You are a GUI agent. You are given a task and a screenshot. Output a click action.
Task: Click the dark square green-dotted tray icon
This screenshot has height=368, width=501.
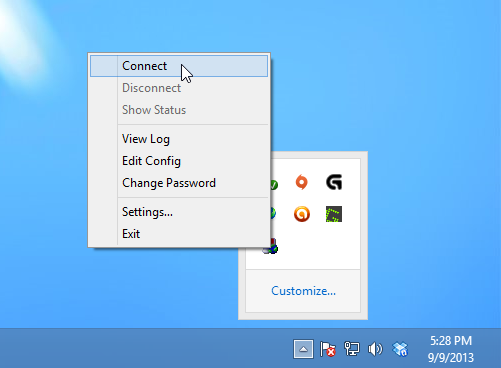pyautogui.click(x=334, y=214)
